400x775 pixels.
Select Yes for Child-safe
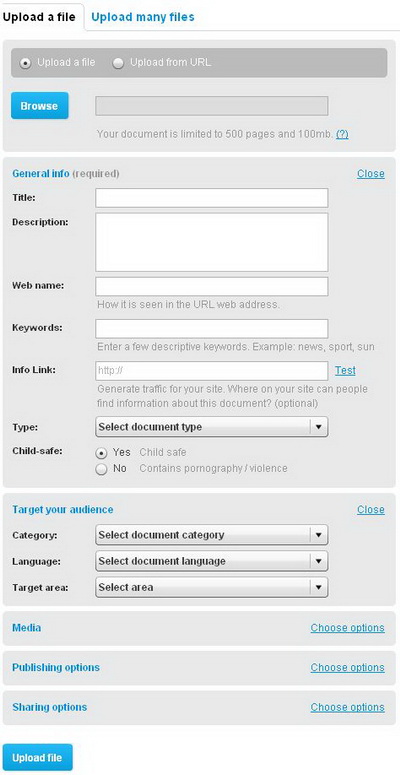tap(101, 453)
